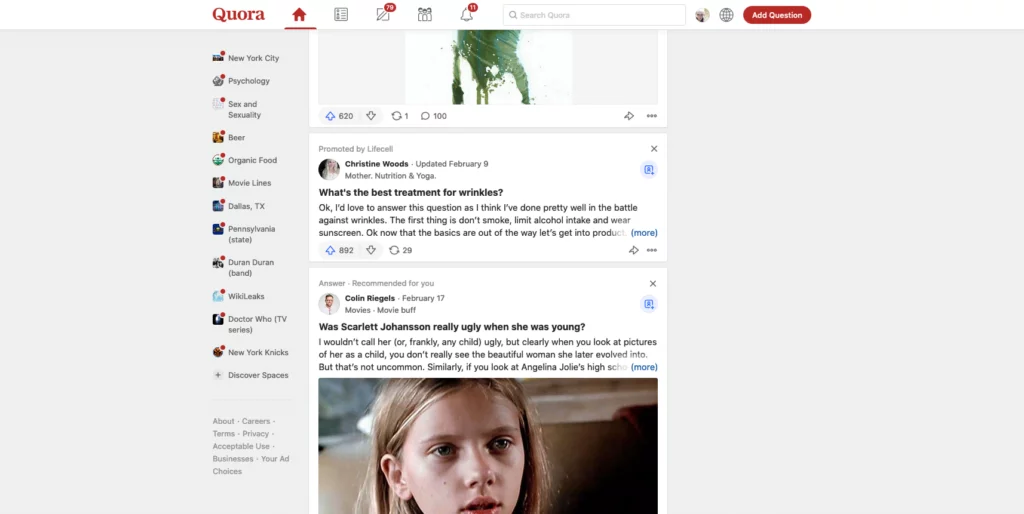
Task: Open the Pennsylvania (state) space
Action: (x=244, y=234)
